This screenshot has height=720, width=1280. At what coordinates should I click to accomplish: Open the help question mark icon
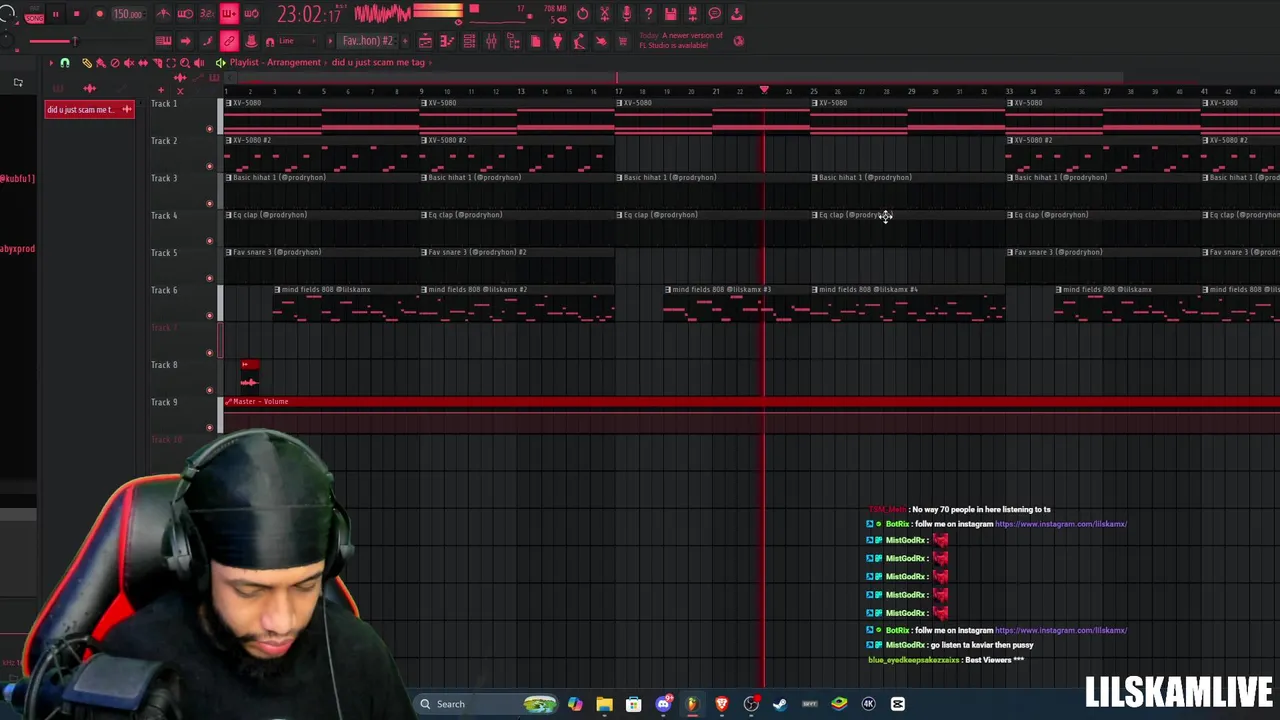(x=648, y=14)
